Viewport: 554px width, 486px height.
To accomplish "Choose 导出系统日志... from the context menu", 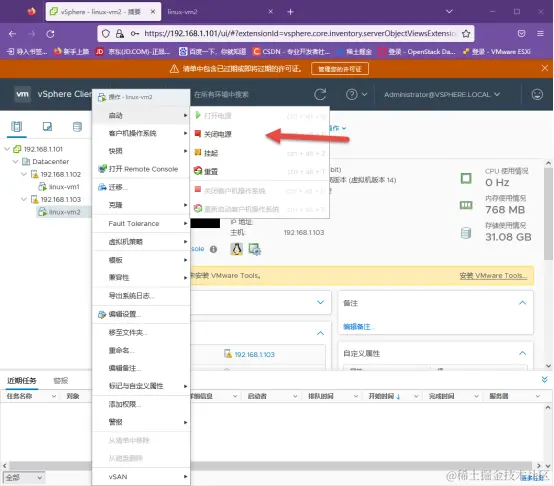I will click(x=141, y=296).
